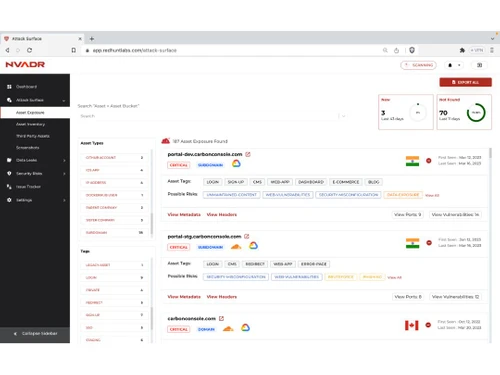
Task: Click the red EXPORT ALL button
Action: (x=465, y=82)
